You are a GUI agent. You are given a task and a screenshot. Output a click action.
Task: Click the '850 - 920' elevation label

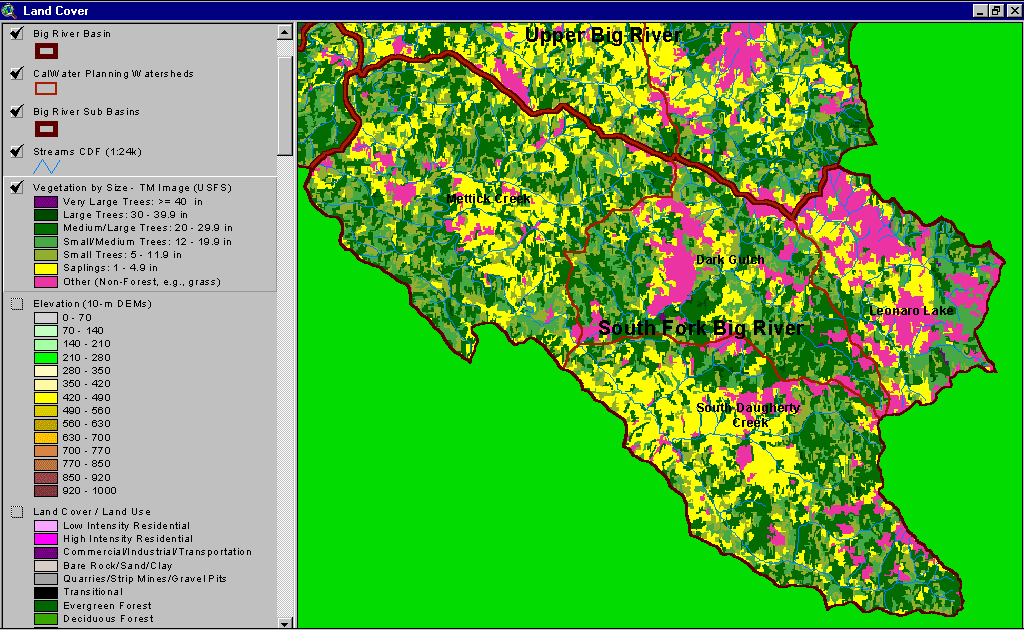click(x=87, y=477)
